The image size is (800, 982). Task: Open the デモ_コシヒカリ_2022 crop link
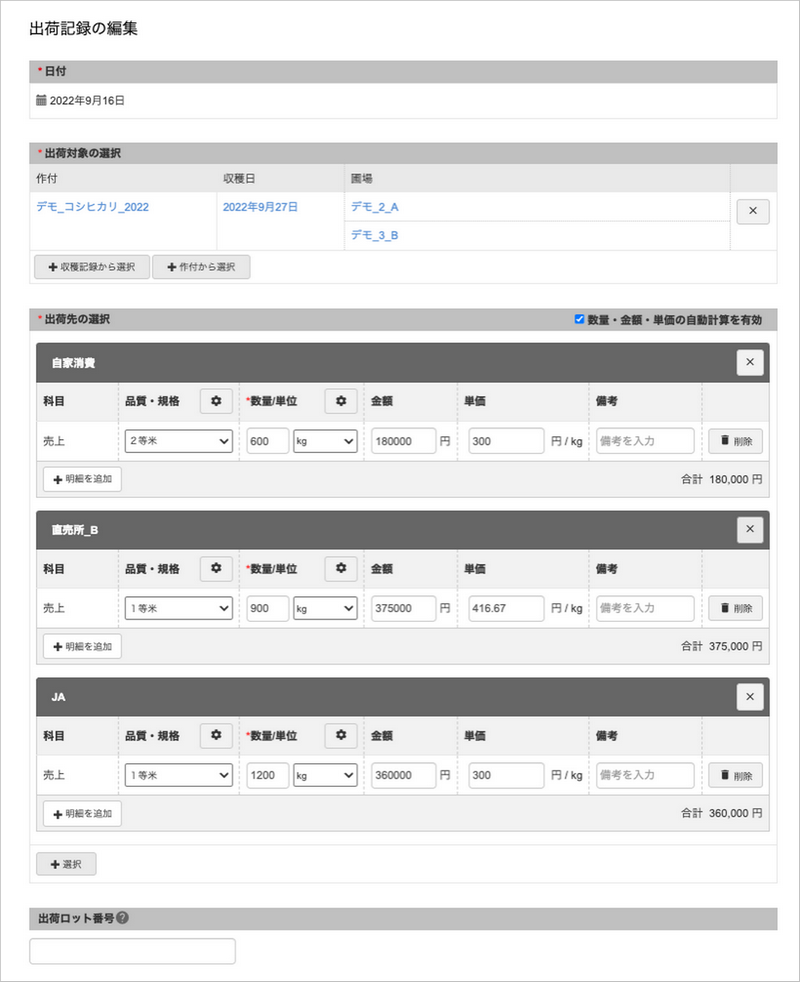tap(92, 207)
